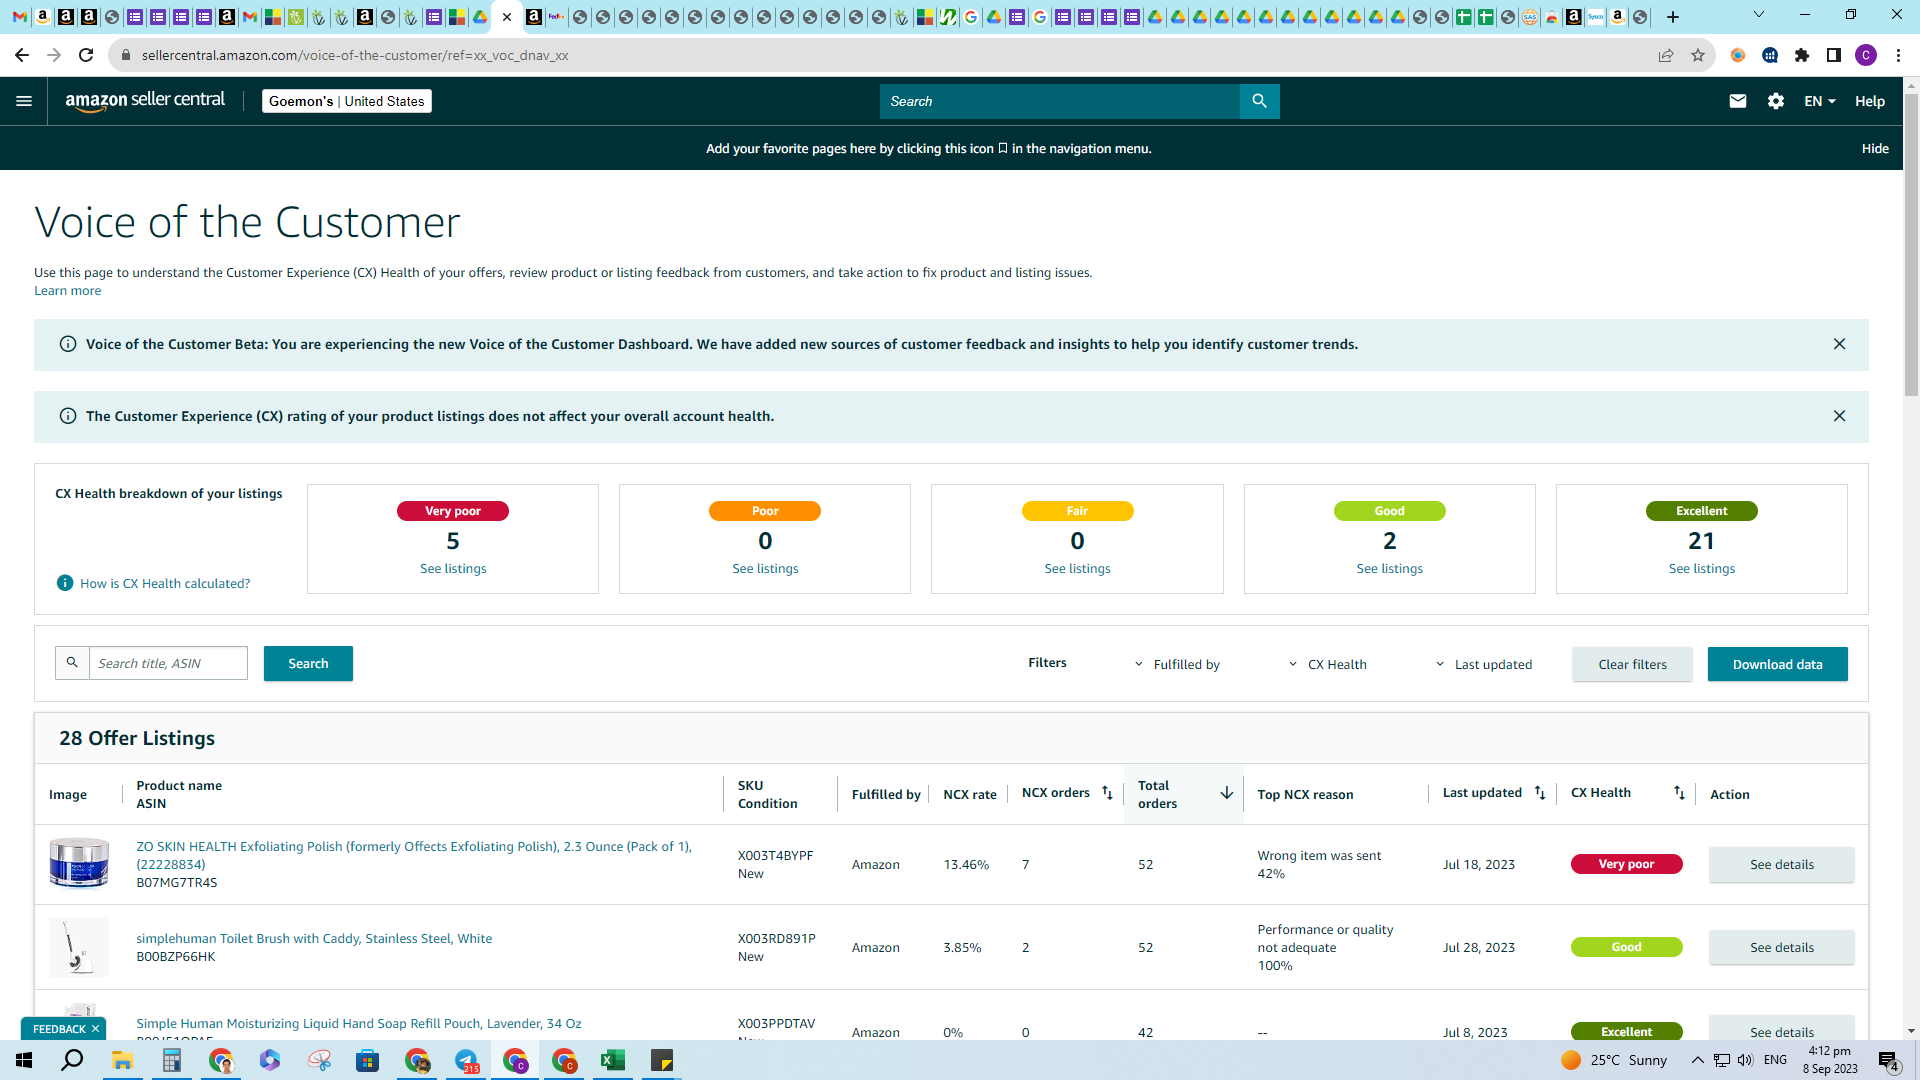Click Download data button
The image size is (1920, 1080).
pyautogui.click(x=1777, y=664)
